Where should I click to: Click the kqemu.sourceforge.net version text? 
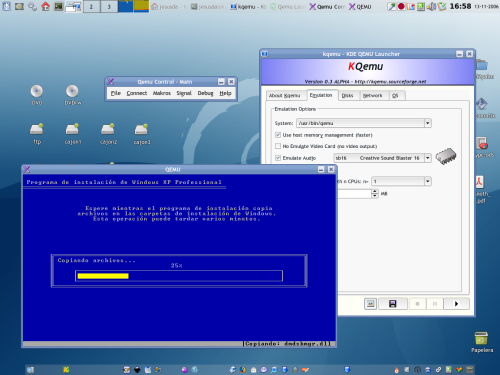[366, 82]
